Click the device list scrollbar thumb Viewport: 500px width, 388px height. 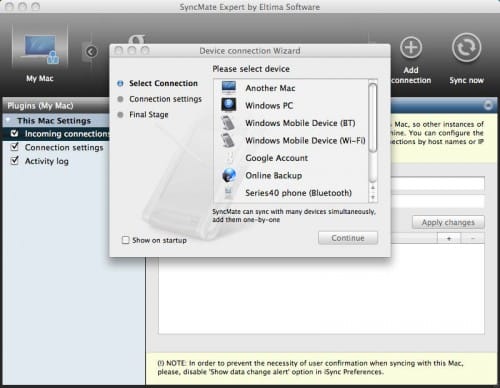coord(373,118)
